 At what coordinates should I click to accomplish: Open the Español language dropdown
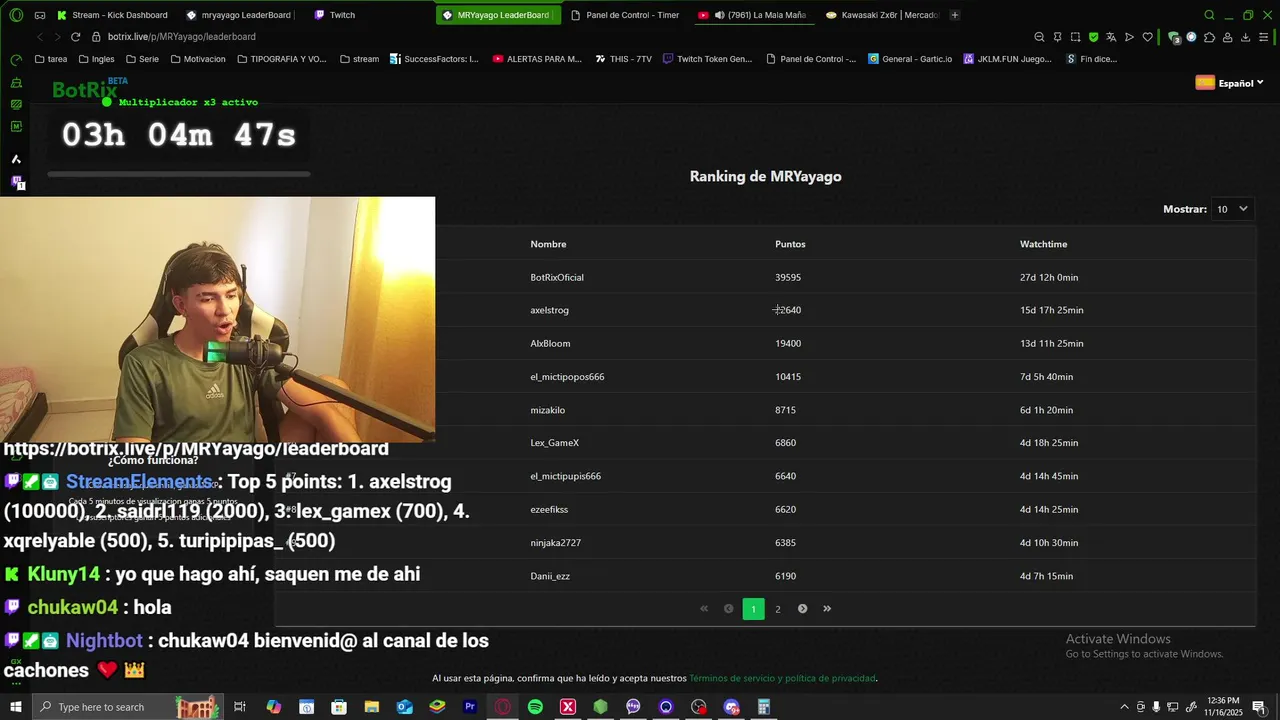coord(1230,83)
